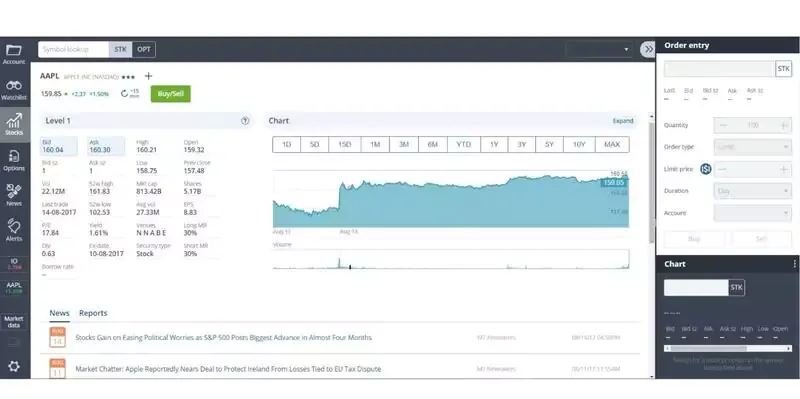Open the settings gear in sidebar
800x399 pixels.
(14, 366)
